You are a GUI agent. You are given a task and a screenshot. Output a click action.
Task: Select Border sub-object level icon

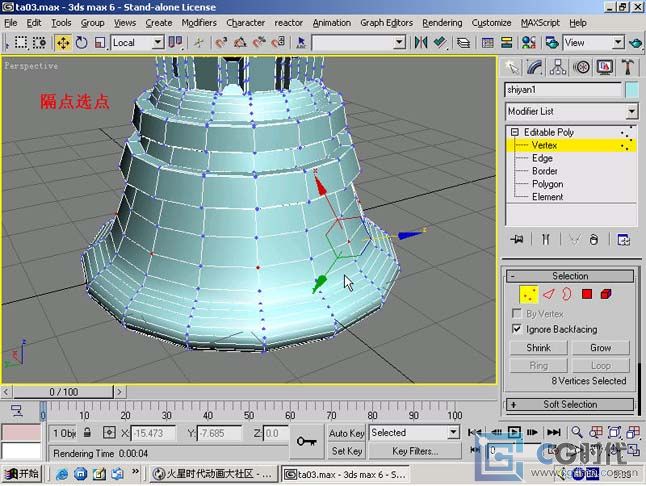[x=567, y=294]
